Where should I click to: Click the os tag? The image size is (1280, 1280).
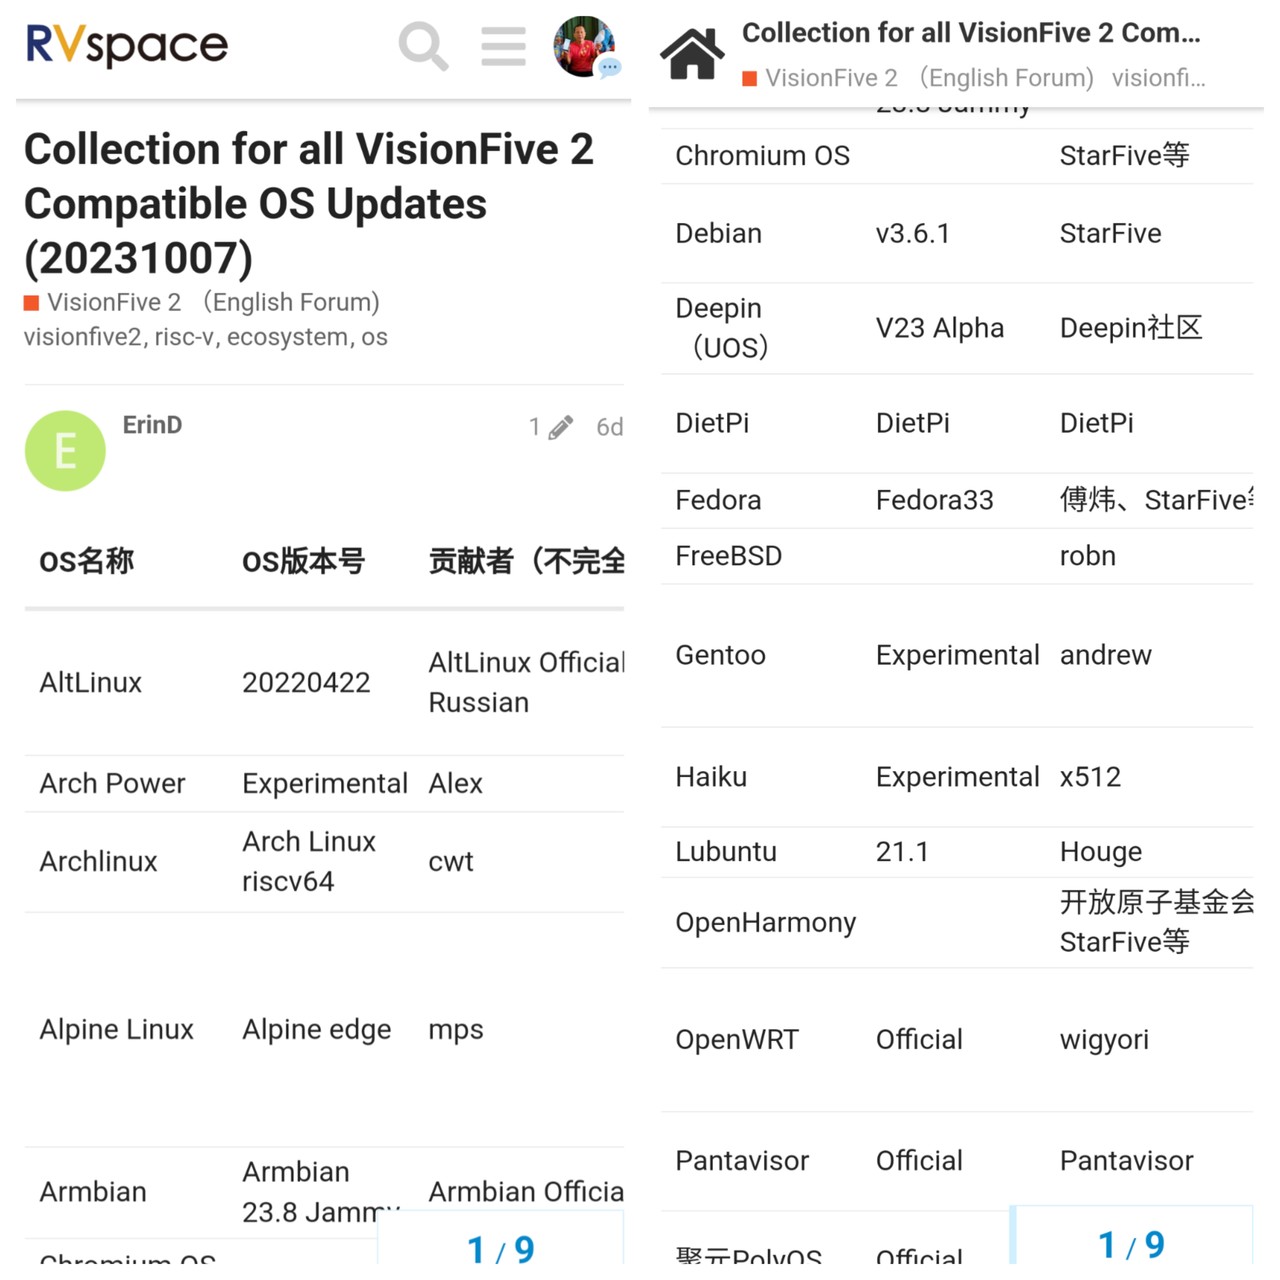pyautogui.click(x=374, y=337)
